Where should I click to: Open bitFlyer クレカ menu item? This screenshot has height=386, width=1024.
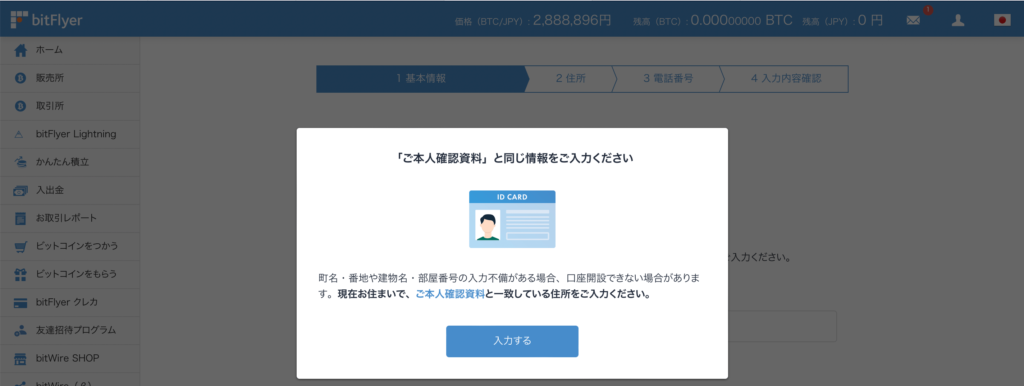[70, 302]
